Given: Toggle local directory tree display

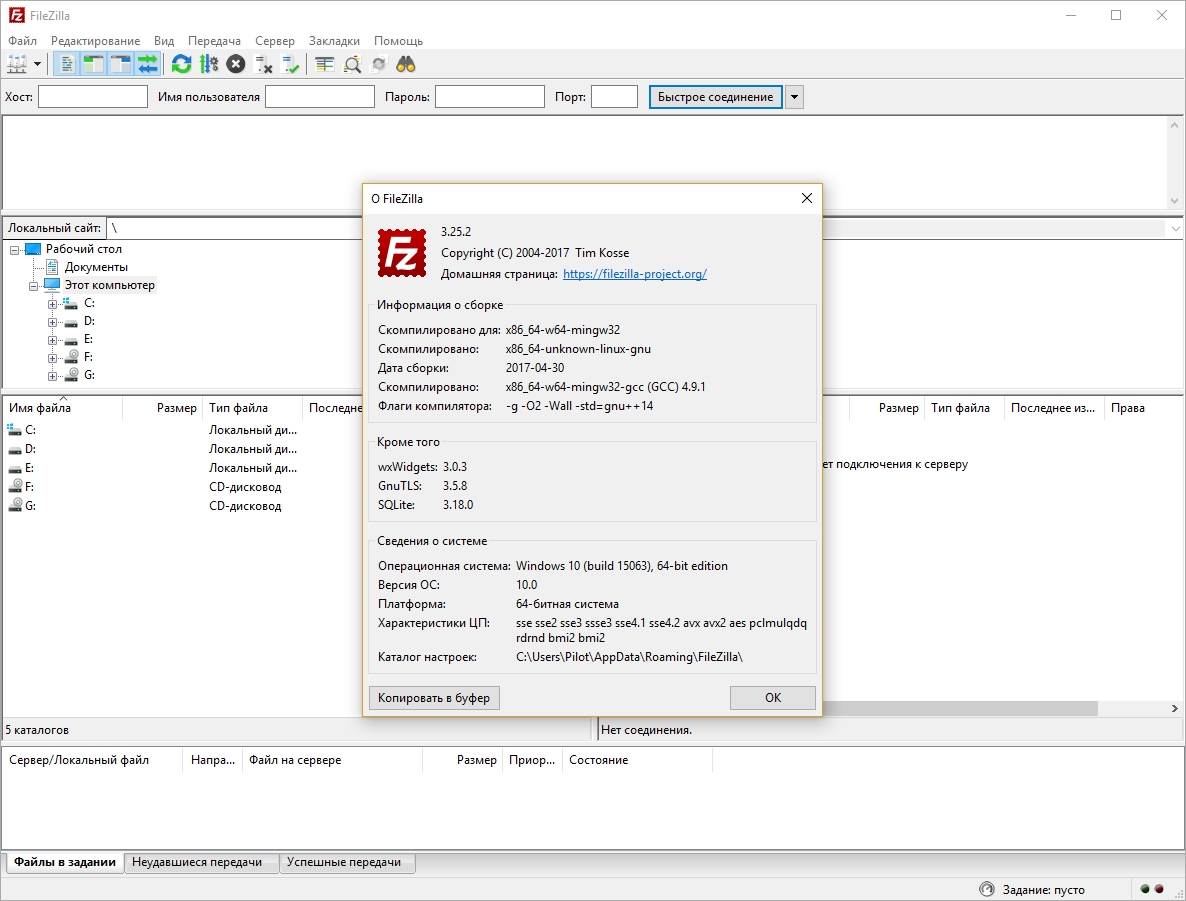Looking at the screenshot, I should coord(93,64).
